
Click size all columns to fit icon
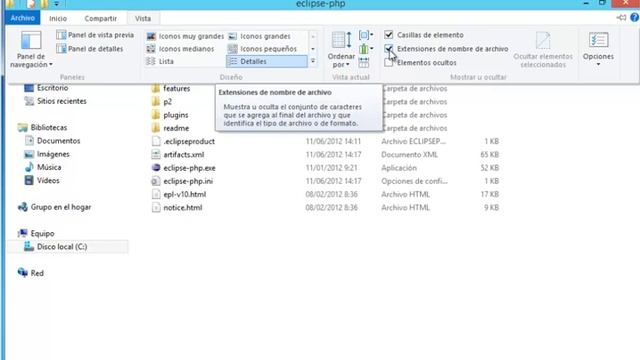click(364, 62)
